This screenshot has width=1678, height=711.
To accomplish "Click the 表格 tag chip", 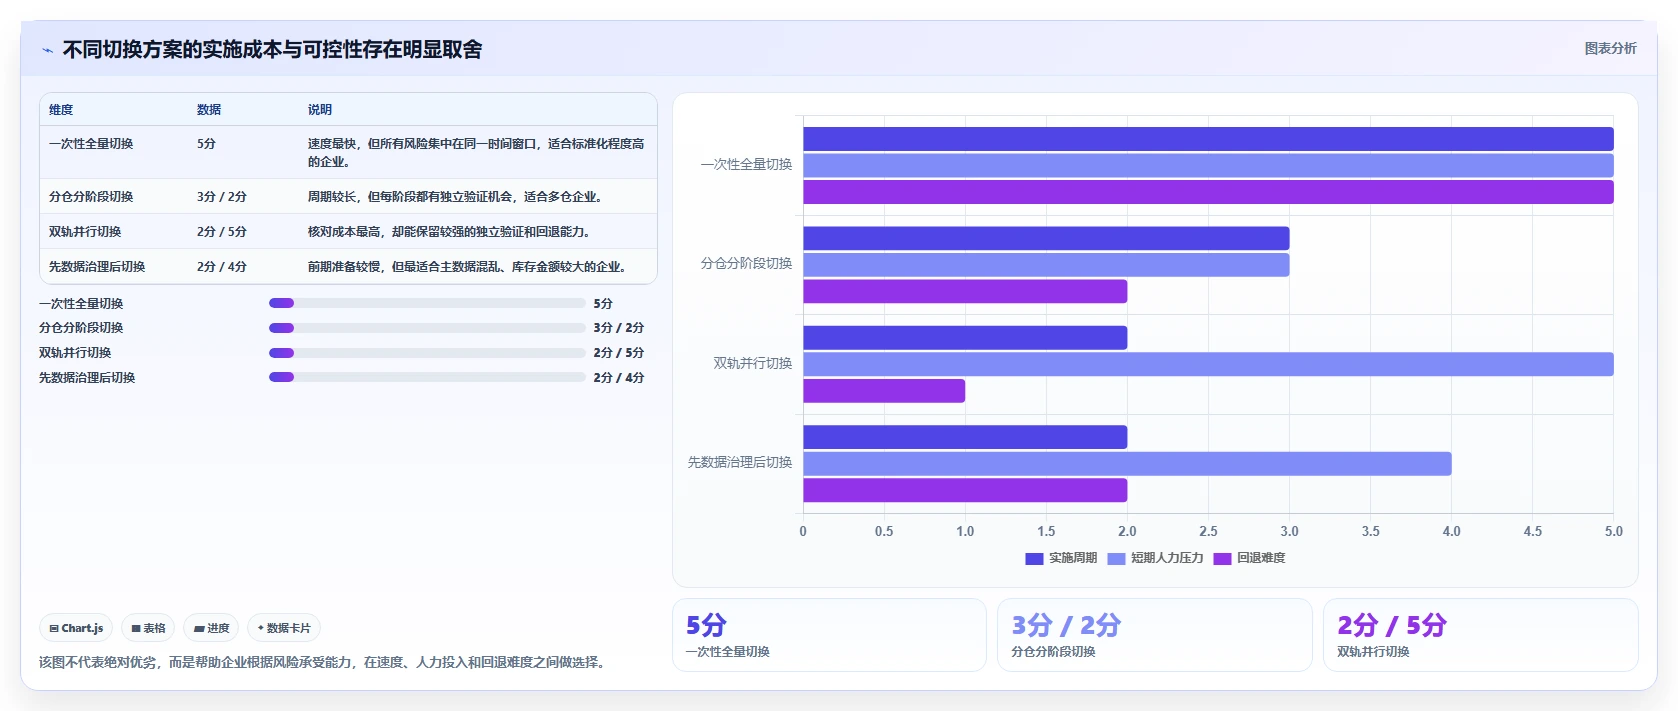I will coord(148,628).
